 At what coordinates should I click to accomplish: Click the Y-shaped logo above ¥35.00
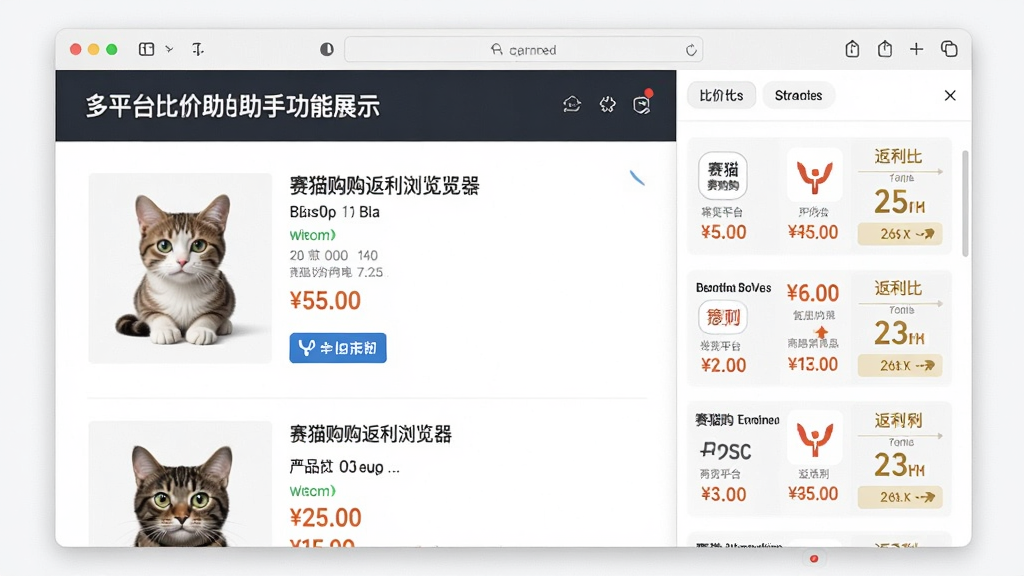pyautogui.click(x=814, y=438)
